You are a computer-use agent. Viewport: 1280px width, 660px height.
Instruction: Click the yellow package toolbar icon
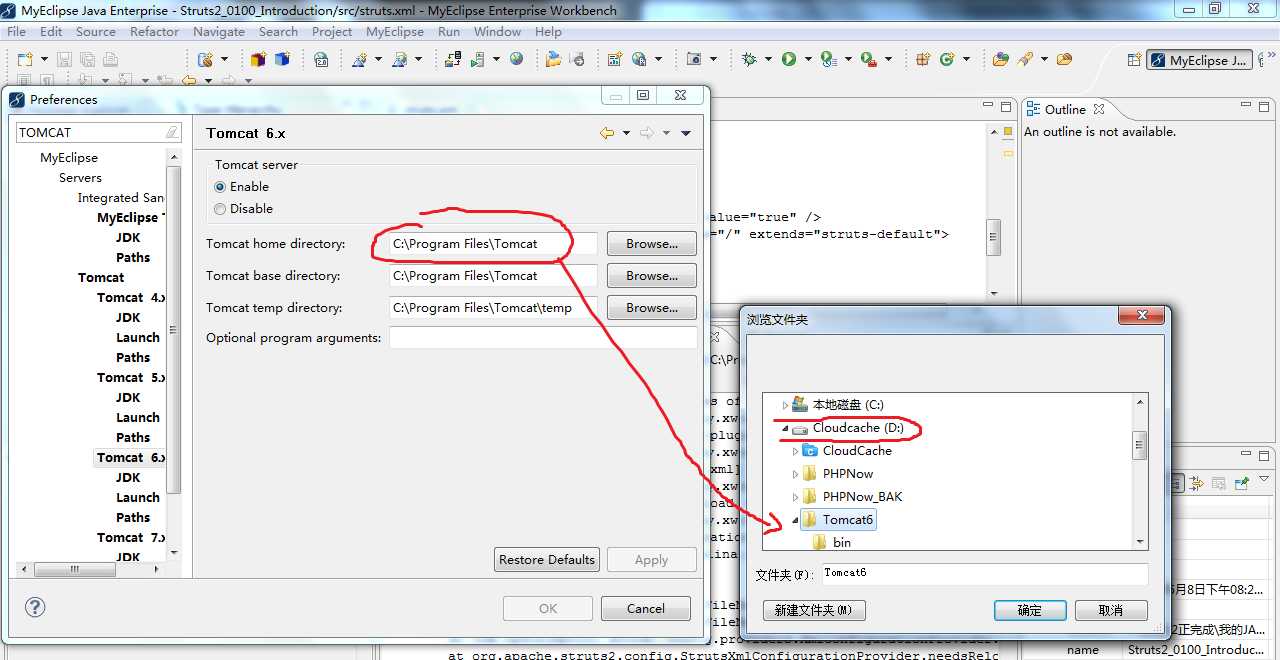coord(259,60)
